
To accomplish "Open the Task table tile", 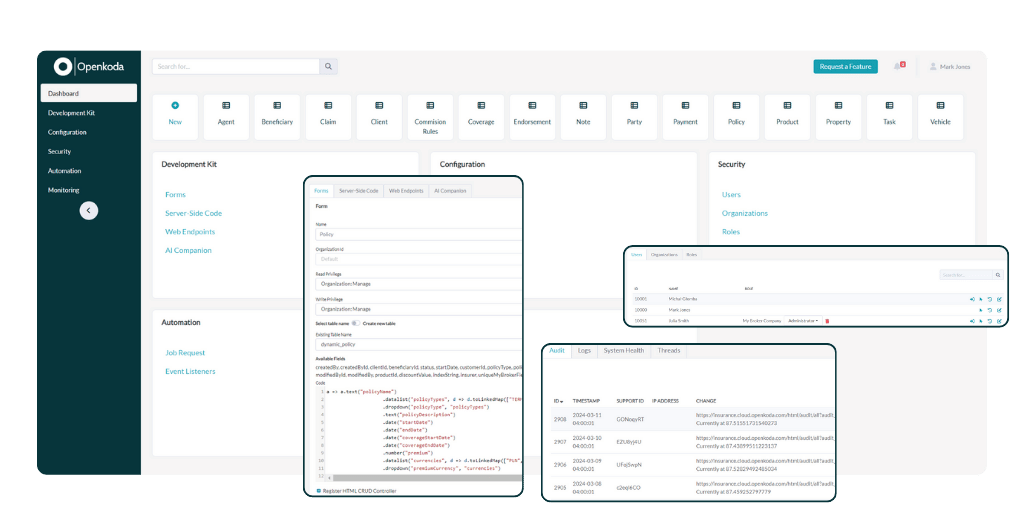I will pyautogui.click(x=889, y=117).
